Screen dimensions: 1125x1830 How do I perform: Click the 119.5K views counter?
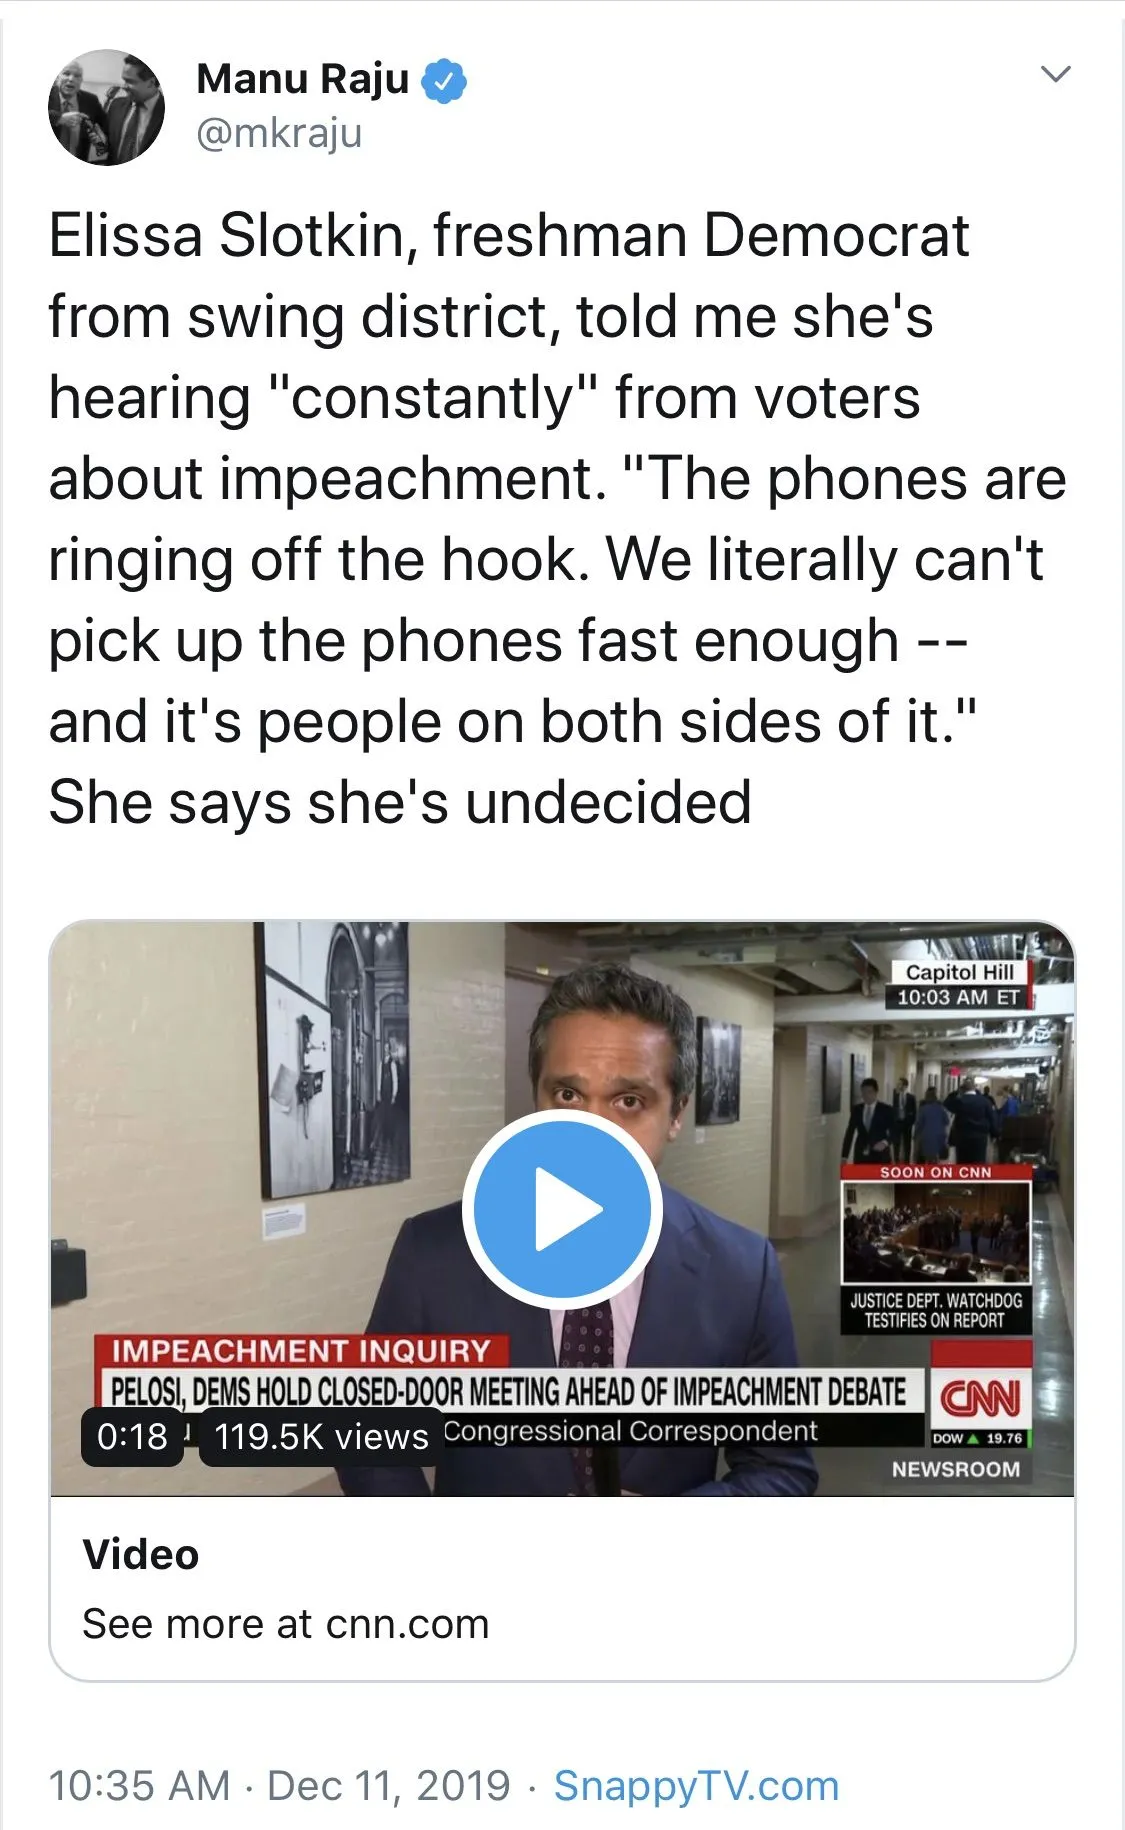[321, 1437]
